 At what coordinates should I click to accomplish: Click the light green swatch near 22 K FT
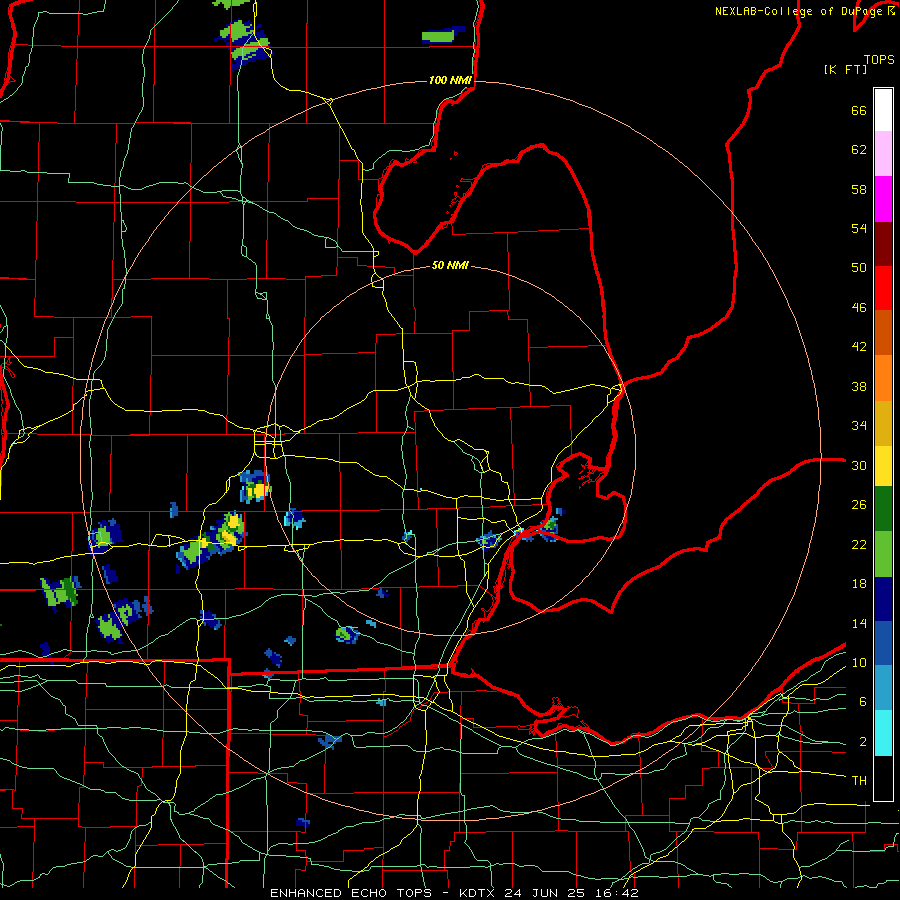point(883,554)
